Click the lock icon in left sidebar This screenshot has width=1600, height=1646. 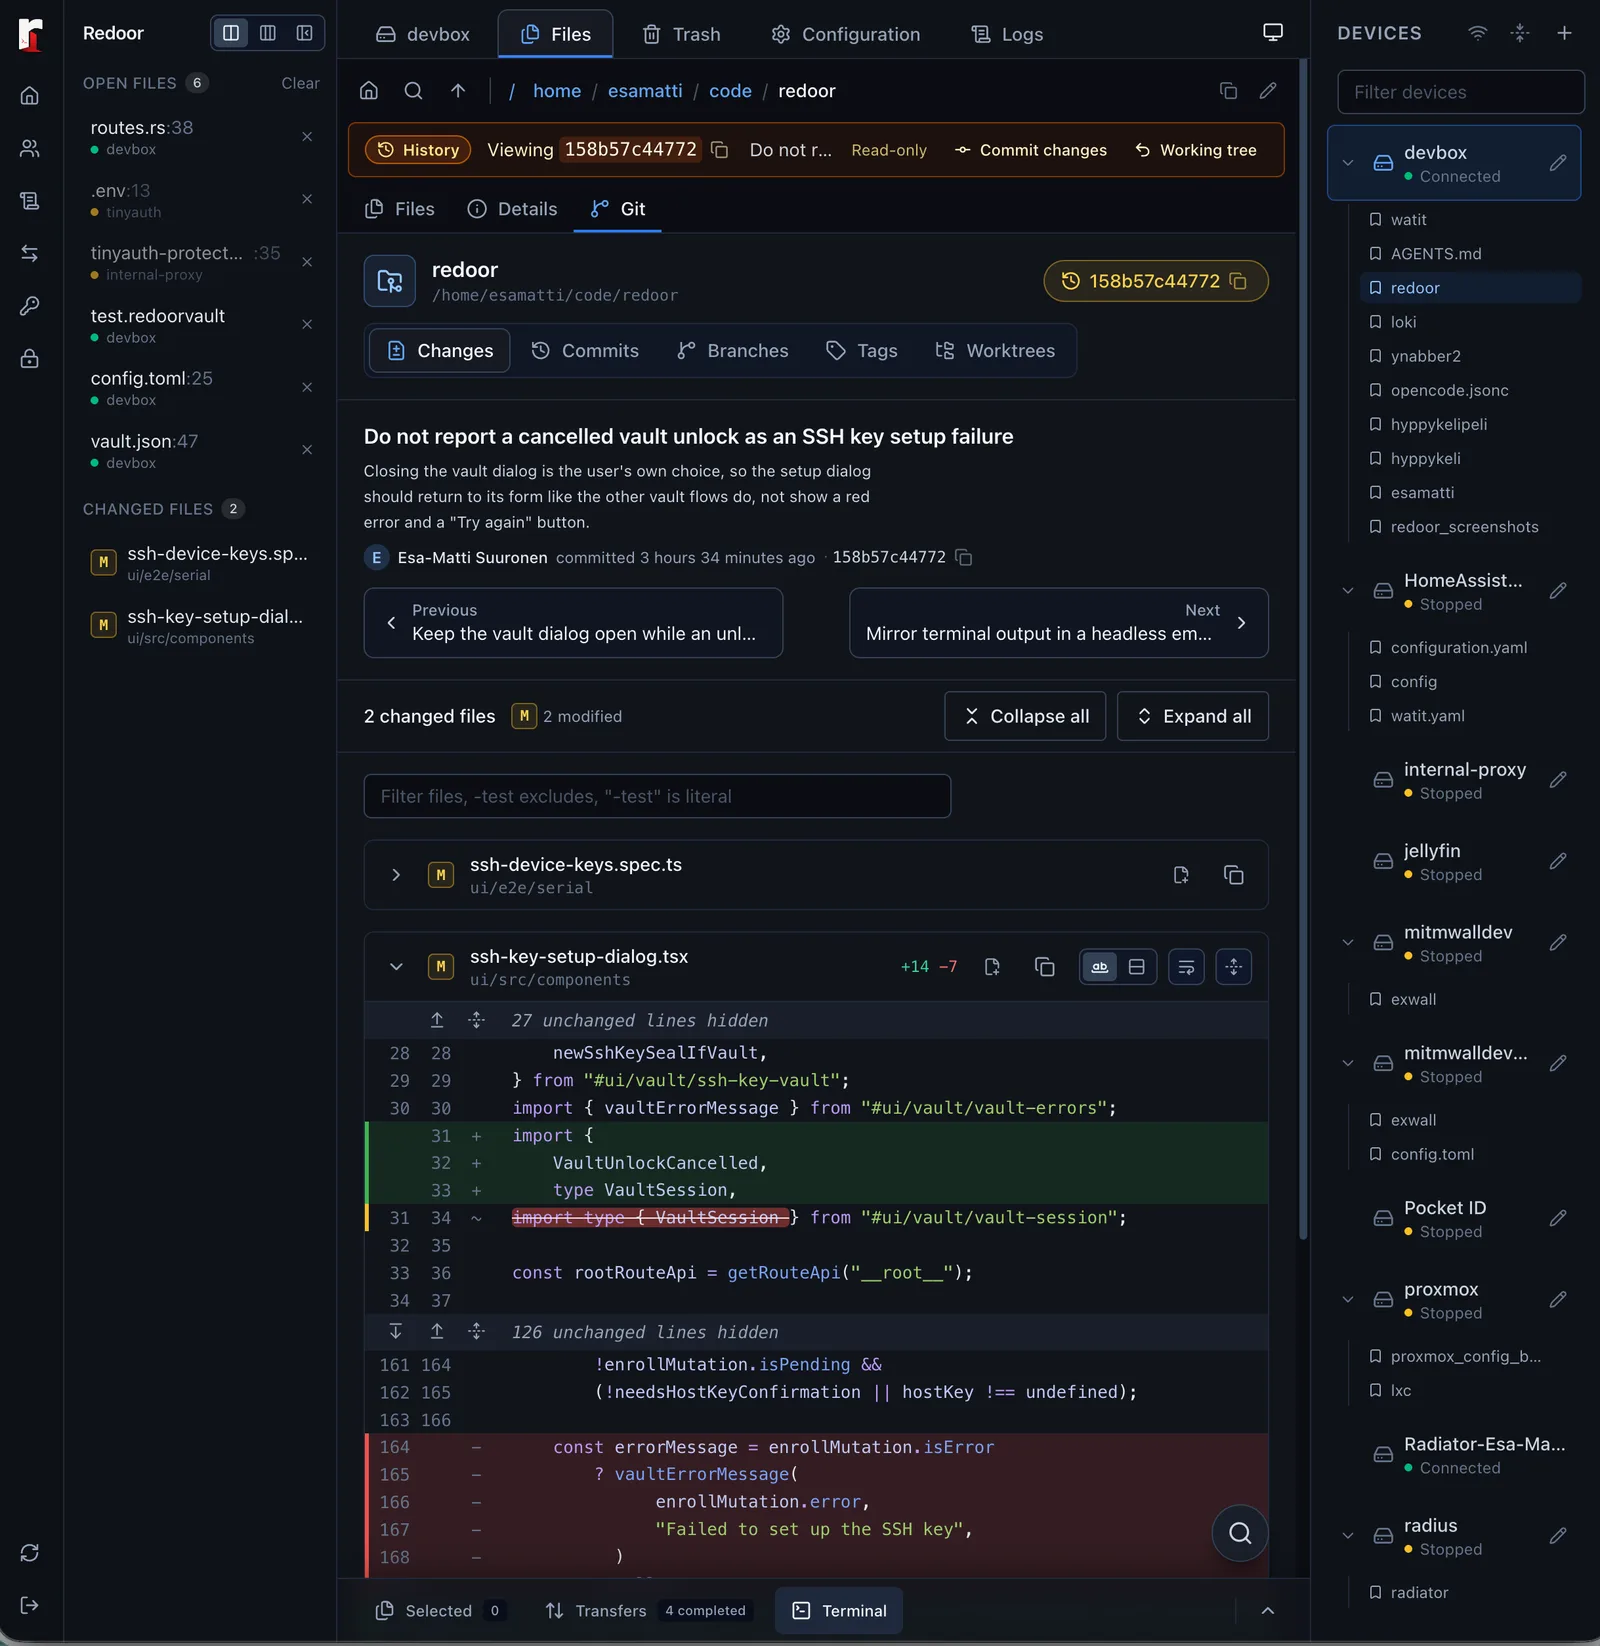pos(30,358)
